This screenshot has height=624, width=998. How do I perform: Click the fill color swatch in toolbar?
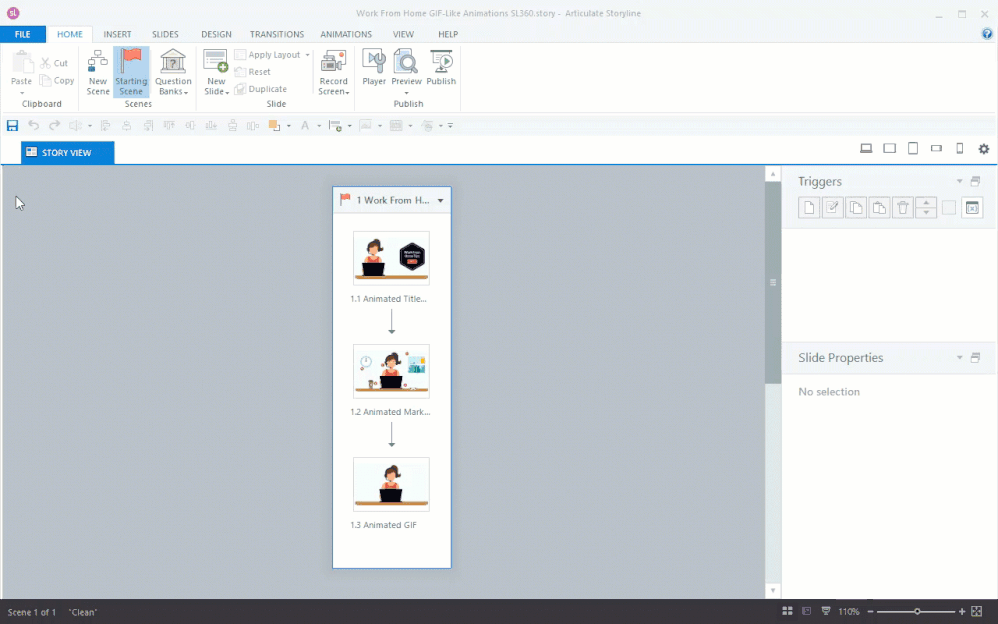point(274,125)
